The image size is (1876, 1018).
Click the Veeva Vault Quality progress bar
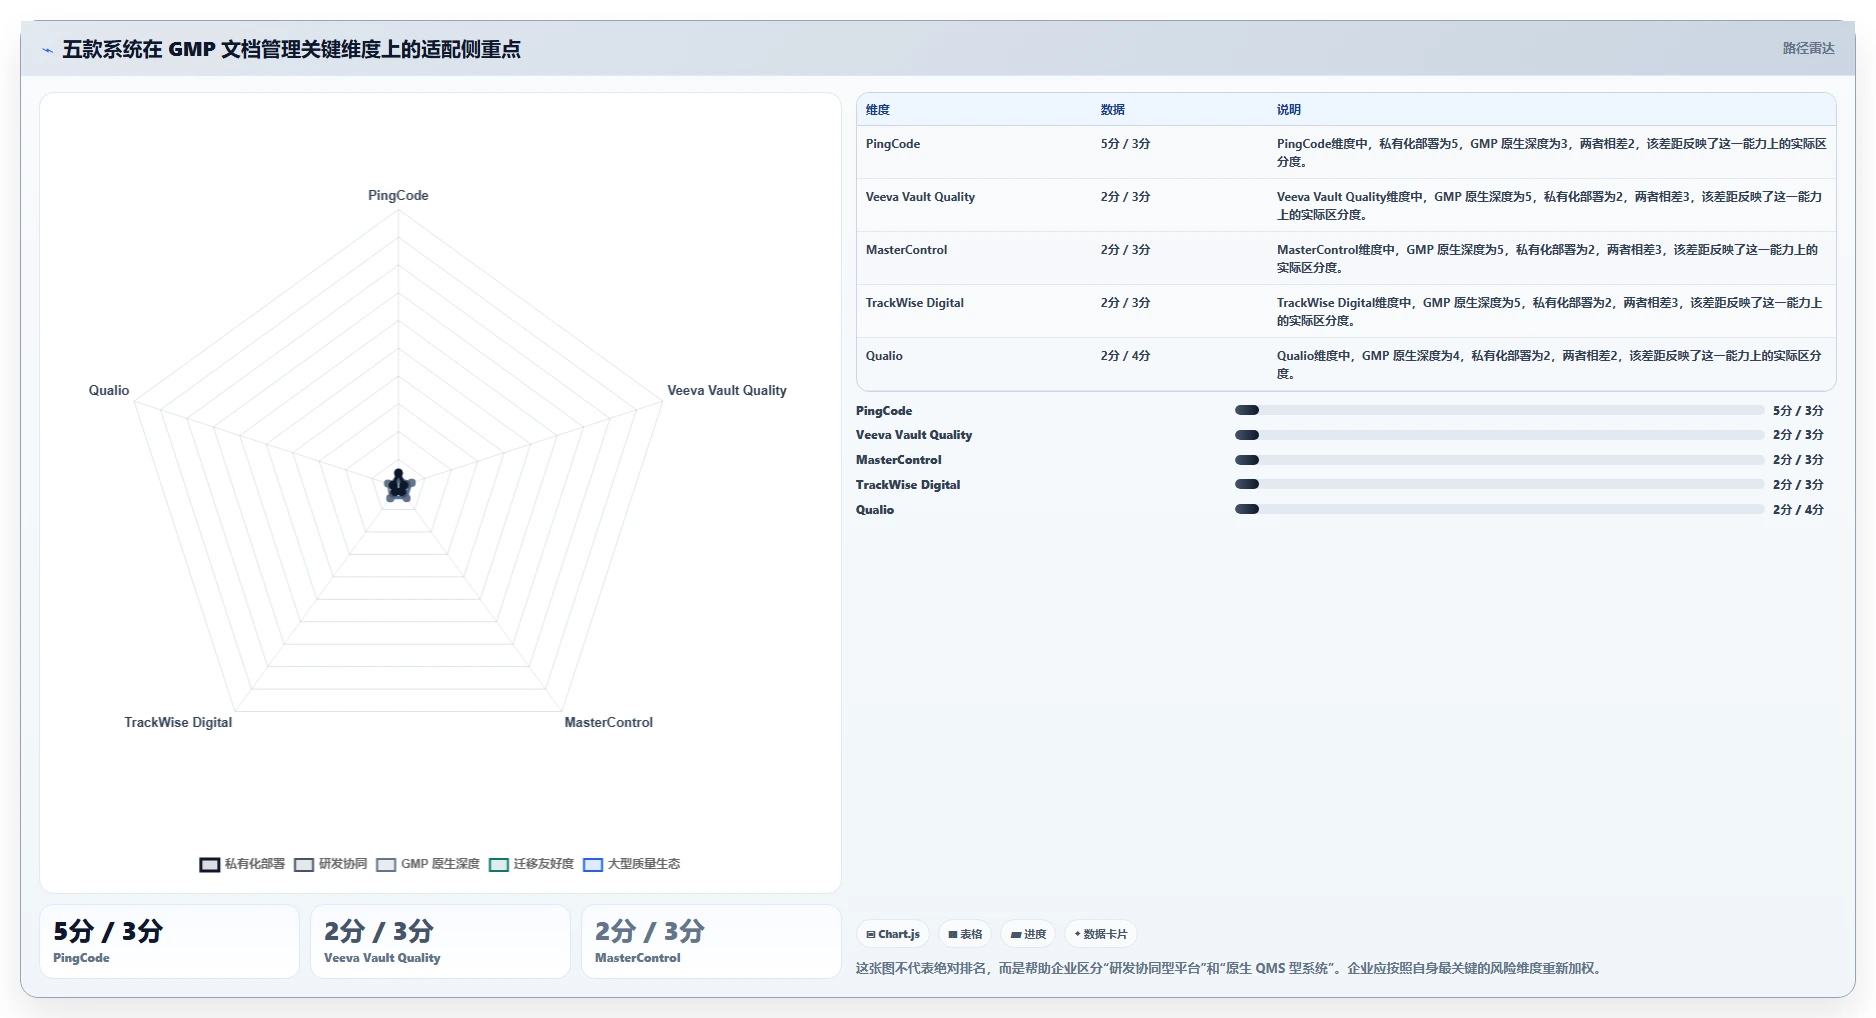click(1499, 435)
